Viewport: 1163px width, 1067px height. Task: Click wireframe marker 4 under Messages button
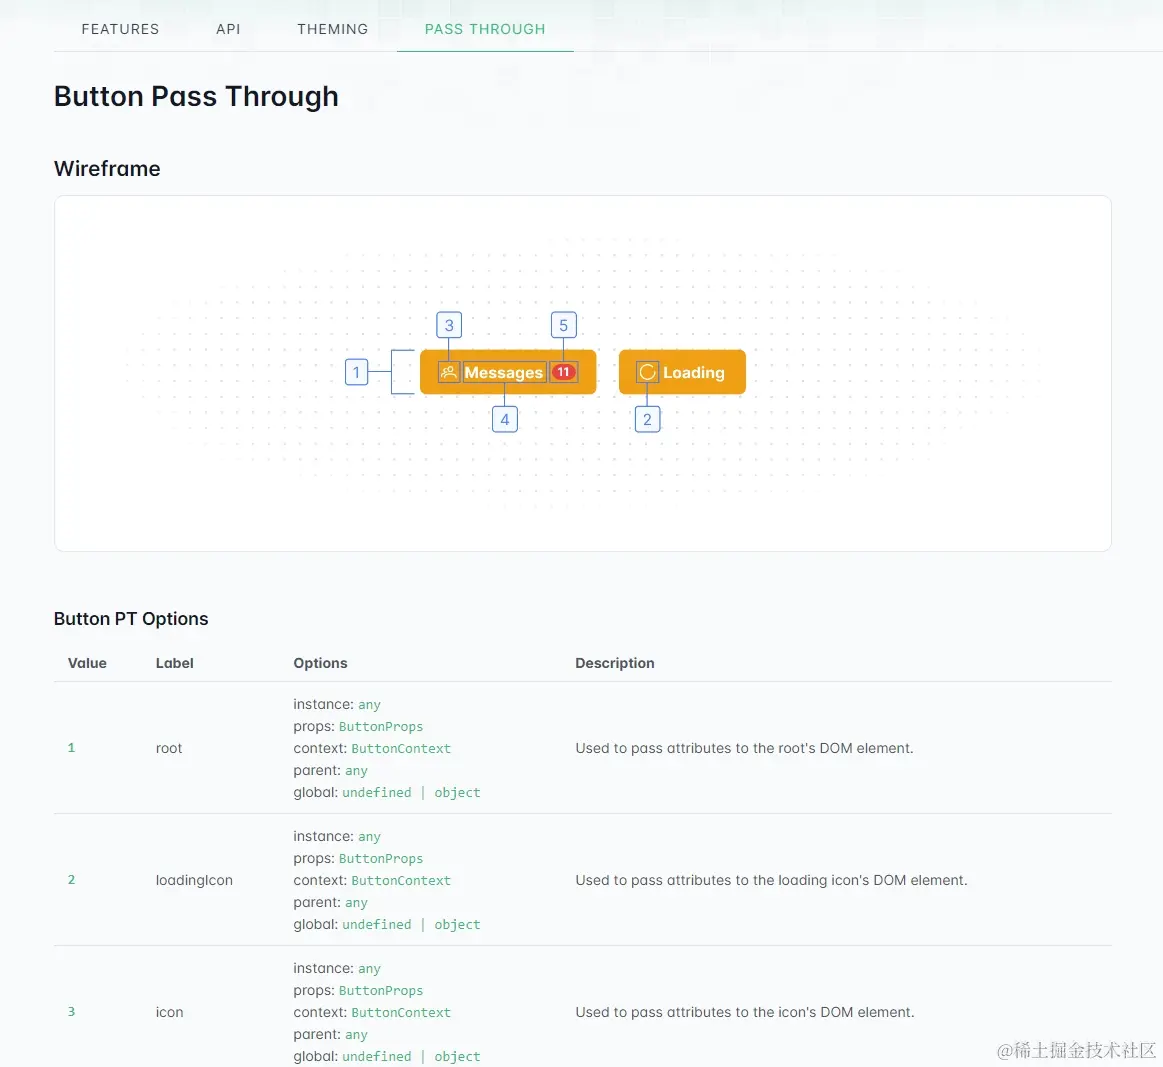point(505,419)
